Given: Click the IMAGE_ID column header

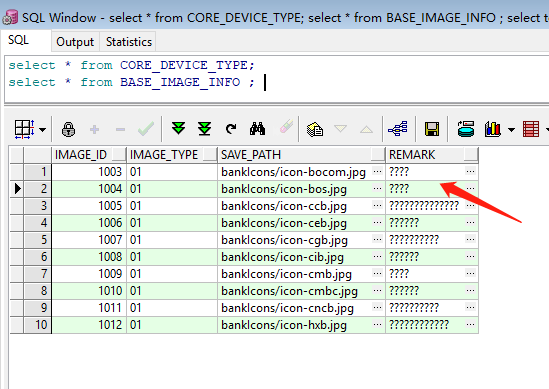Looking at the screenshot, I should [x=89, y=155].
